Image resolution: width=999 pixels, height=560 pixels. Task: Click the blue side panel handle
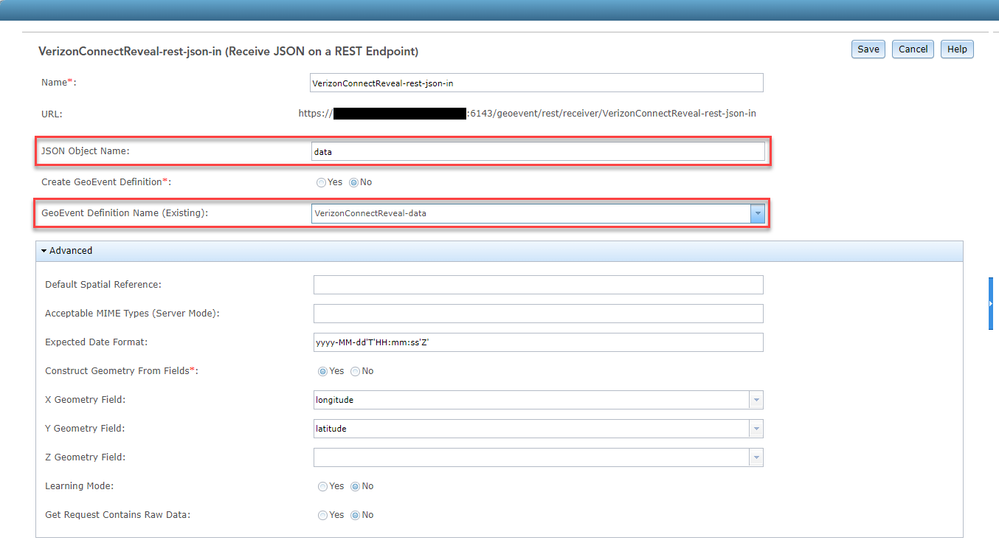991,303
